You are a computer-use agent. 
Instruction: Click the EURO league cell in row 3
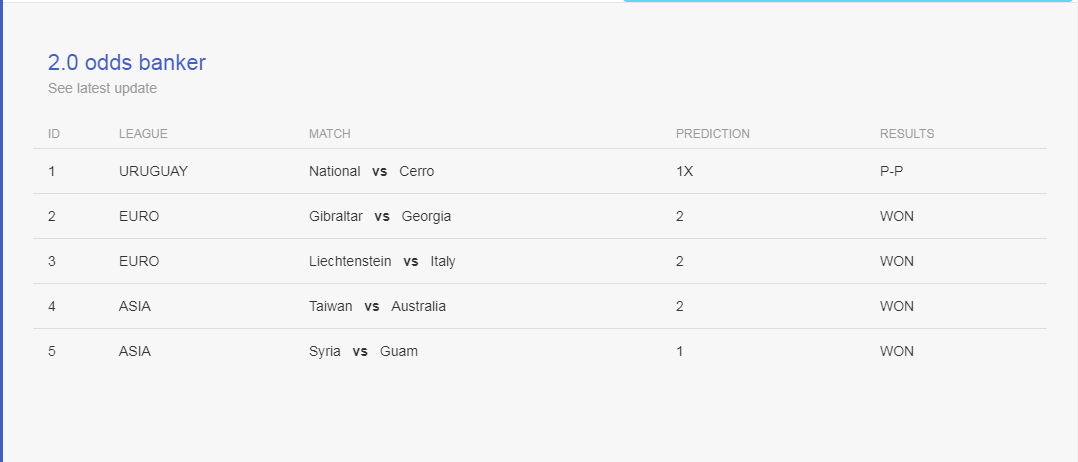(x=139, y=261)
